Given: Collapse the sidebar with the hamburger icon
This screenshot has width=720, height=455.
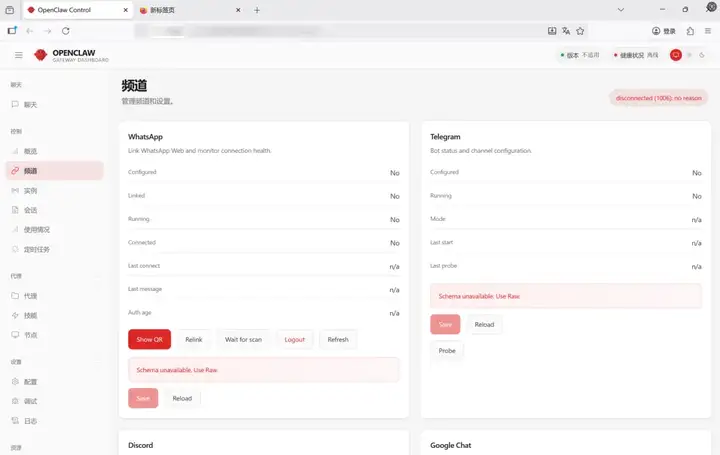Looking at the screenshot, I should 18,55.
